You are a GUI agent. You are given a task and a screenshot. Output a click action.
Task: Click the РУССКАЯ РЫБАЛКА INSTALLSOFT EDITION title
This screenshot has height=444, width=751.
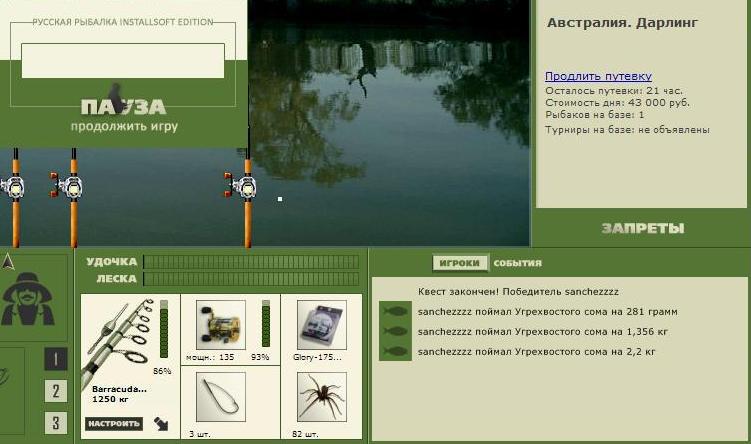pyautogui.click(x=123, y=22)
